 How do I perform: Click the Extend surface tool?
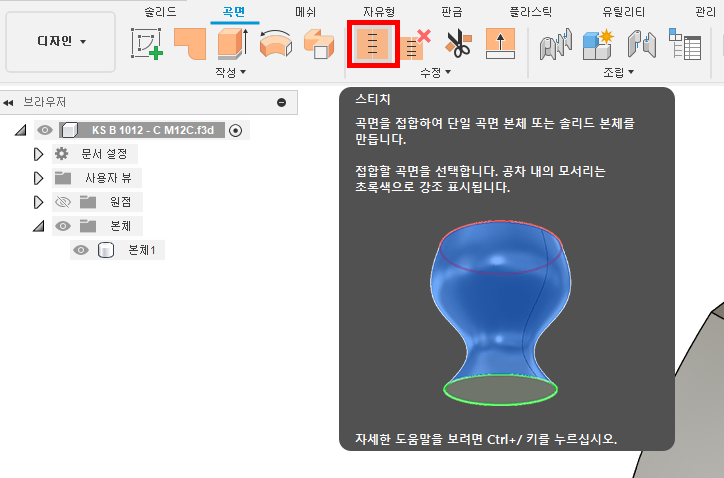click(500, 44)
